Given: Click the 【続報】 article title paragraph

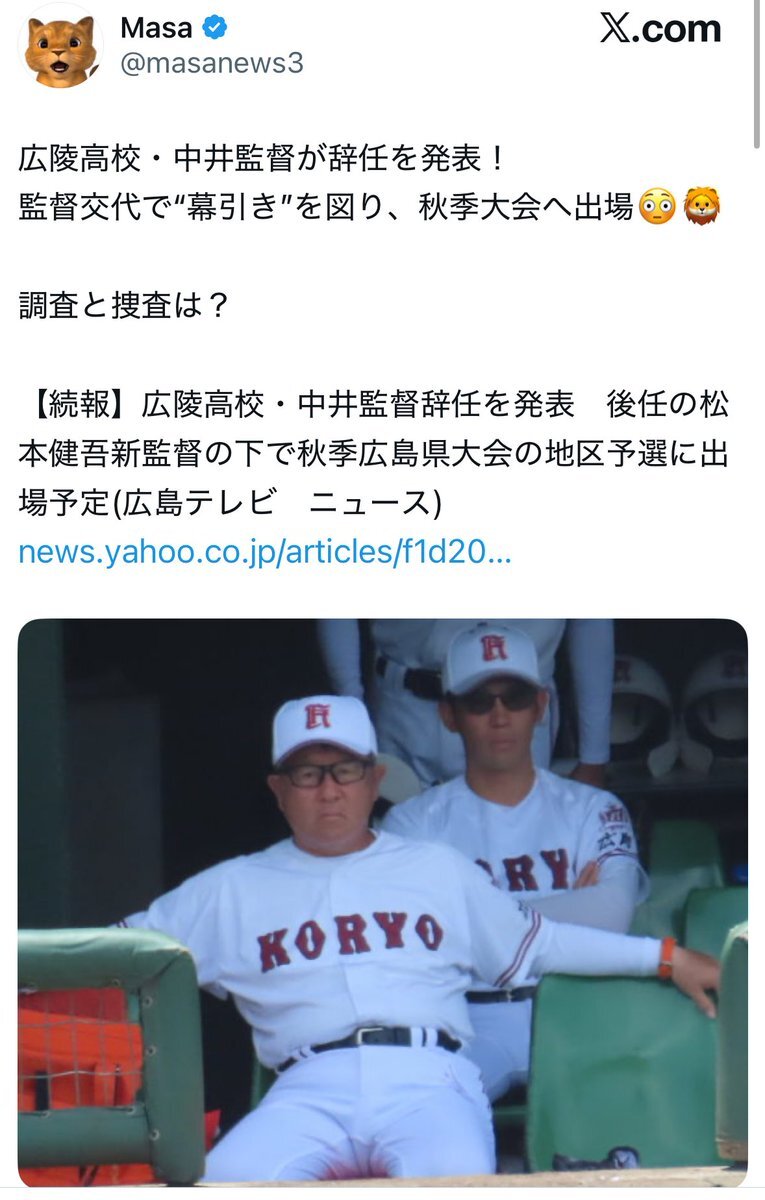Looking at the screenshot, I should coord(373,454).
